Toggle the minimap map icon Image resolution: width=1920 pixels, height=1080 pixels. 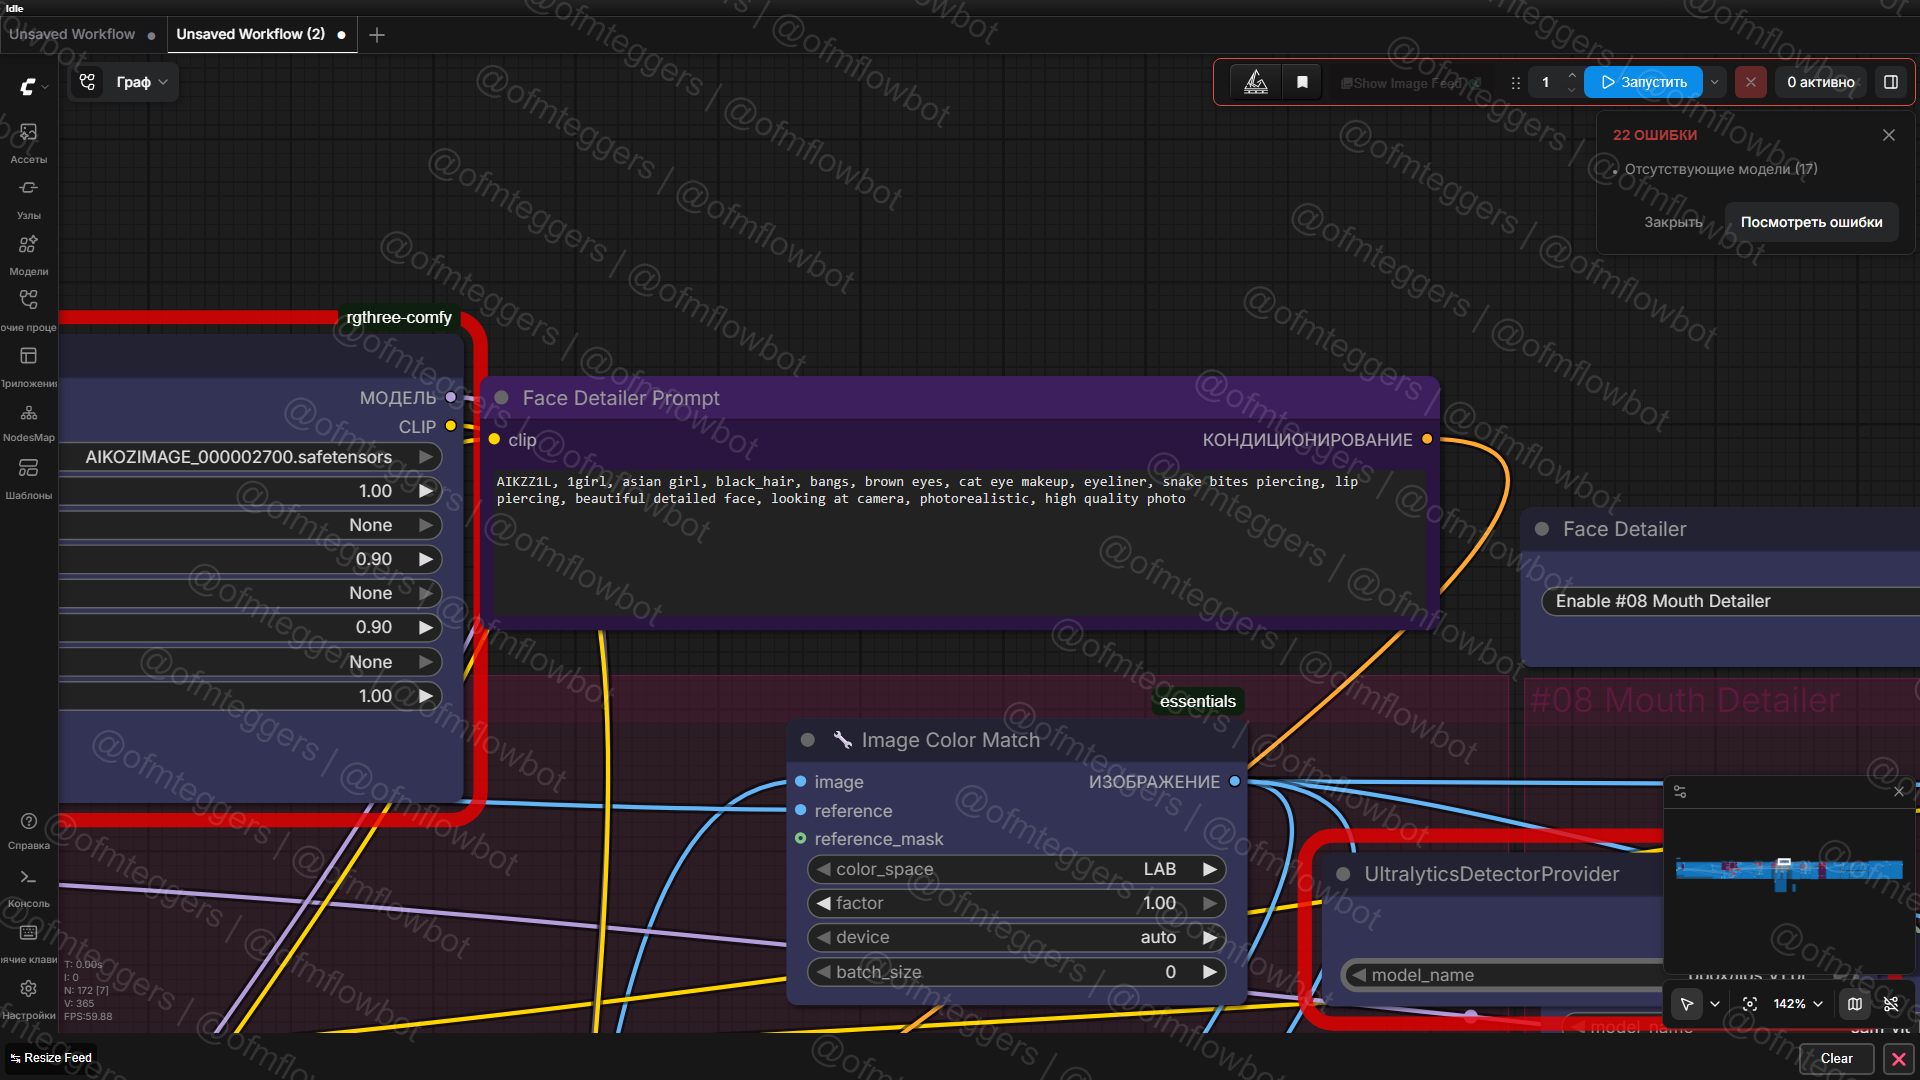tap(1855, 1004)
